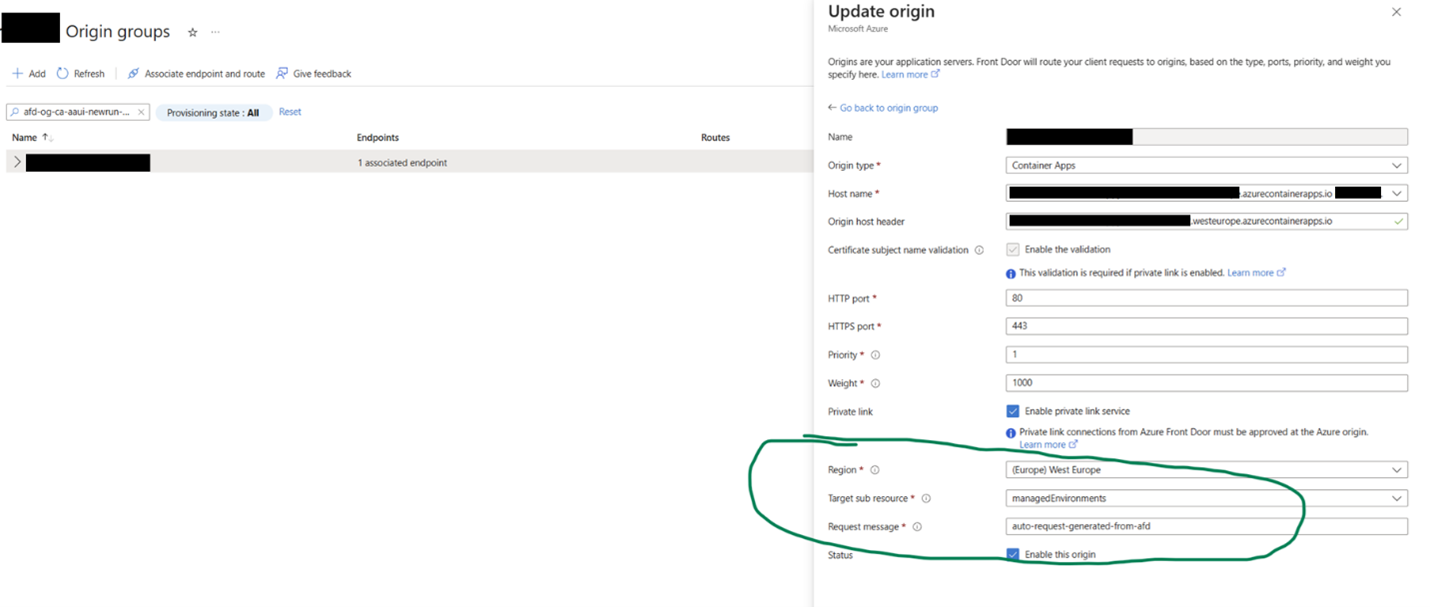Clear the search filter with X icon

[141, 112]
